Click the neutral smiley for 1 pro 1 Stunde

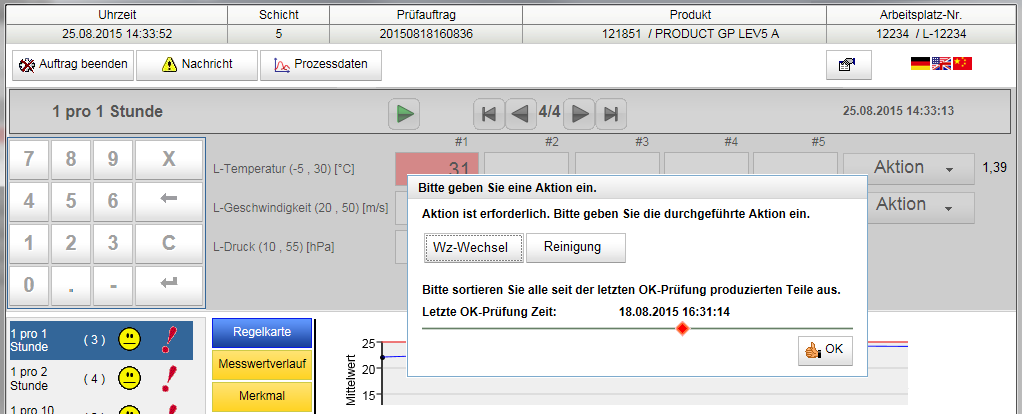pos(129,340)
